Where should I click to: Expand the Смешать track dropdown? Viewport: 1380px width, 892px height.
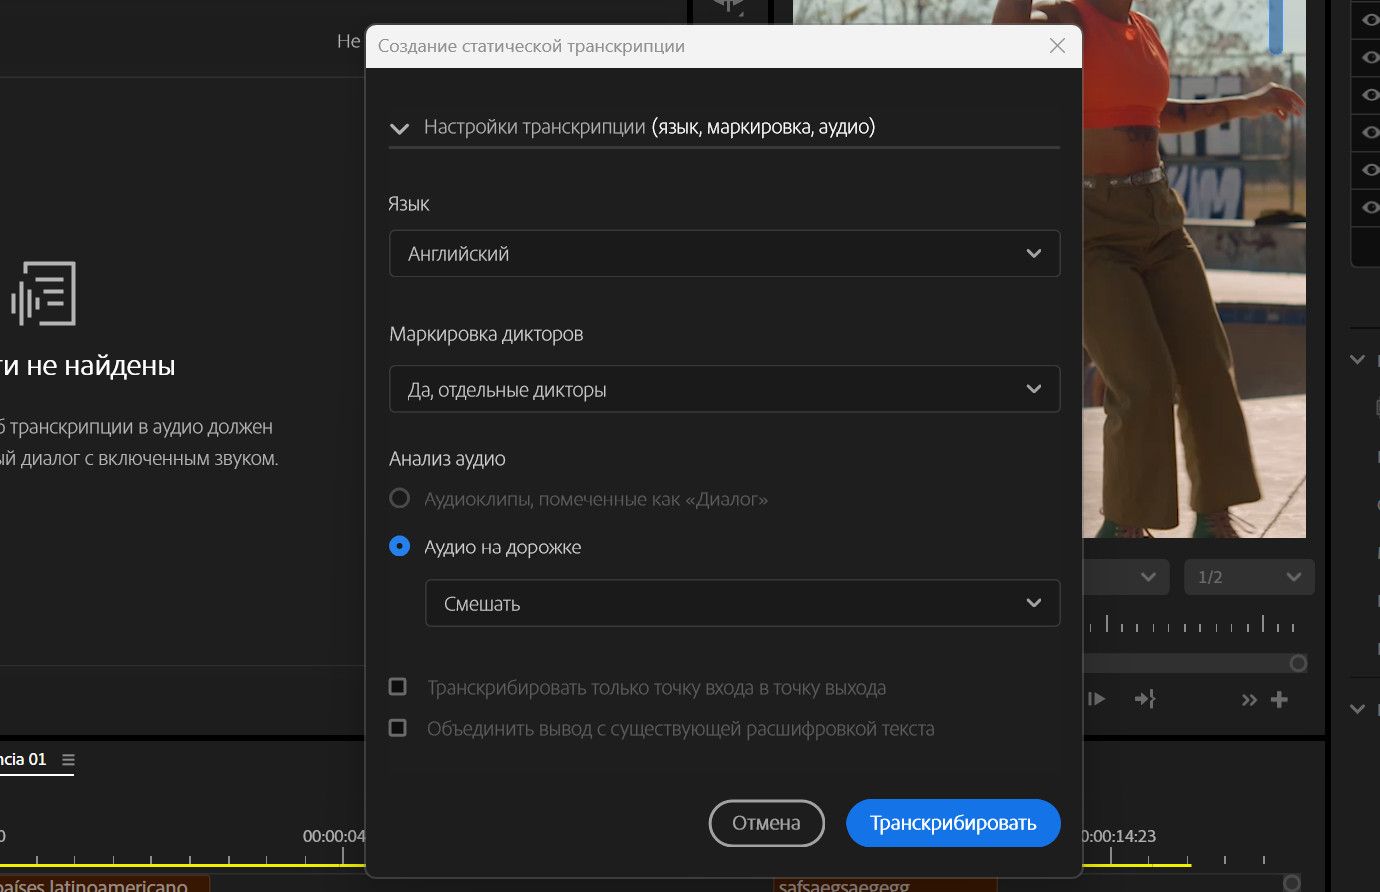tap(741, 604)
